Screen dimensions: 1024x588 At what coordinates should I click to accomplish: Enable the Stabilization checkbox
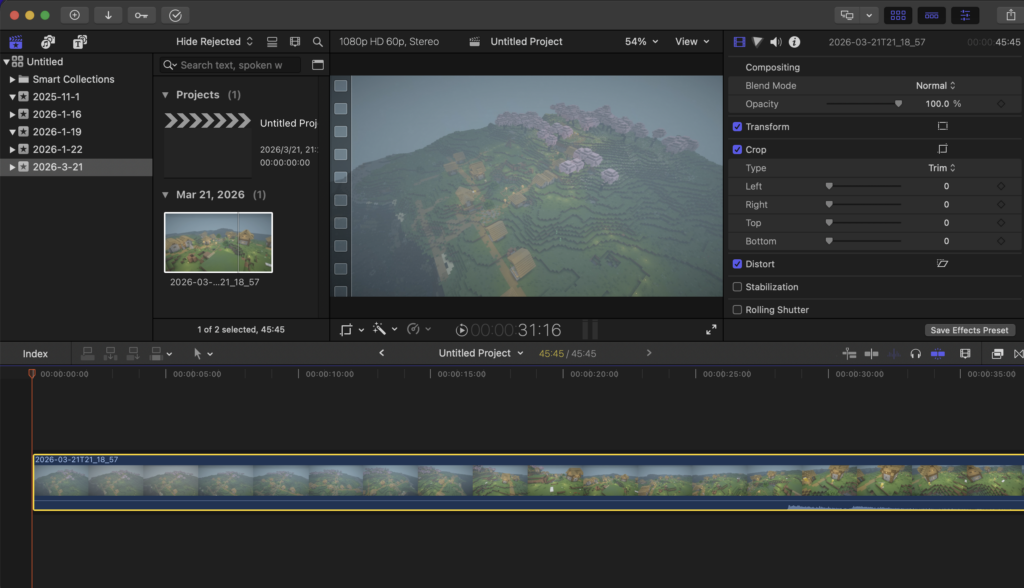(x=737, y=287)
